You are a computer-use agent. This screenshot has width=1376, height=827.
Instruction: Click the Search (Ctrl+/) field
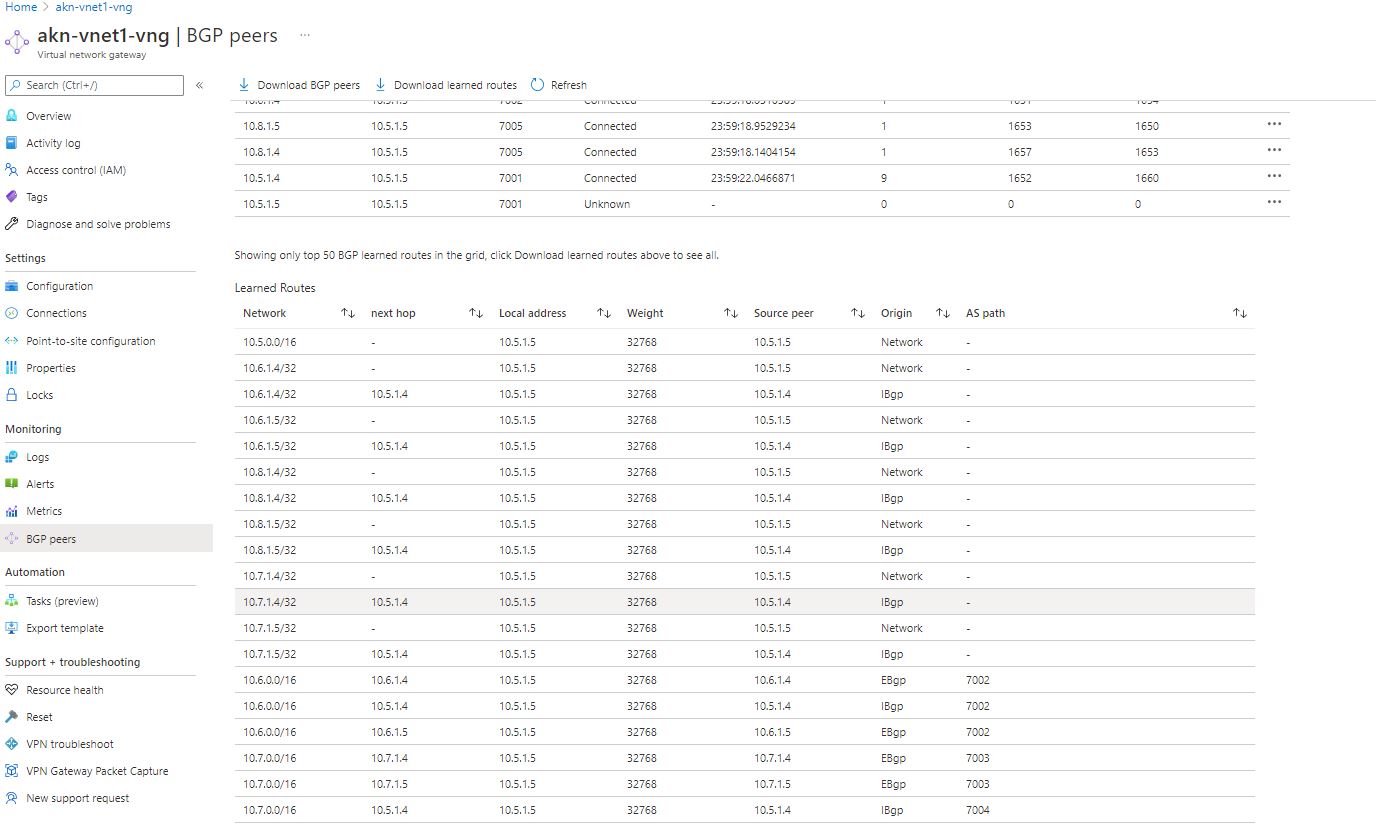click(94, 85)
